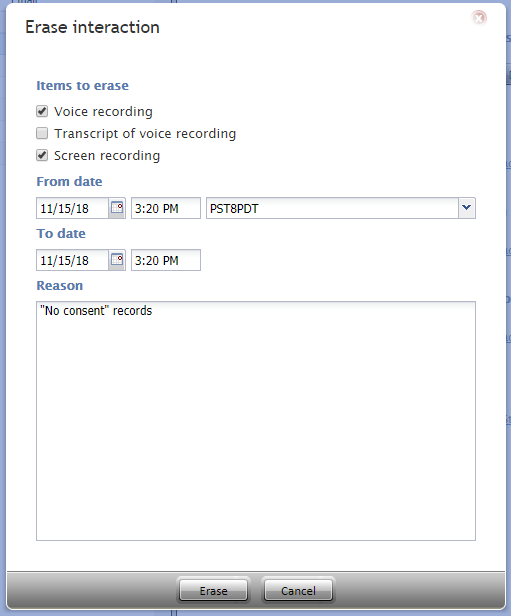Click the From time field 3:20 PM
The image size is (511, 616).
pyautogui.click(x=166, y=208)
